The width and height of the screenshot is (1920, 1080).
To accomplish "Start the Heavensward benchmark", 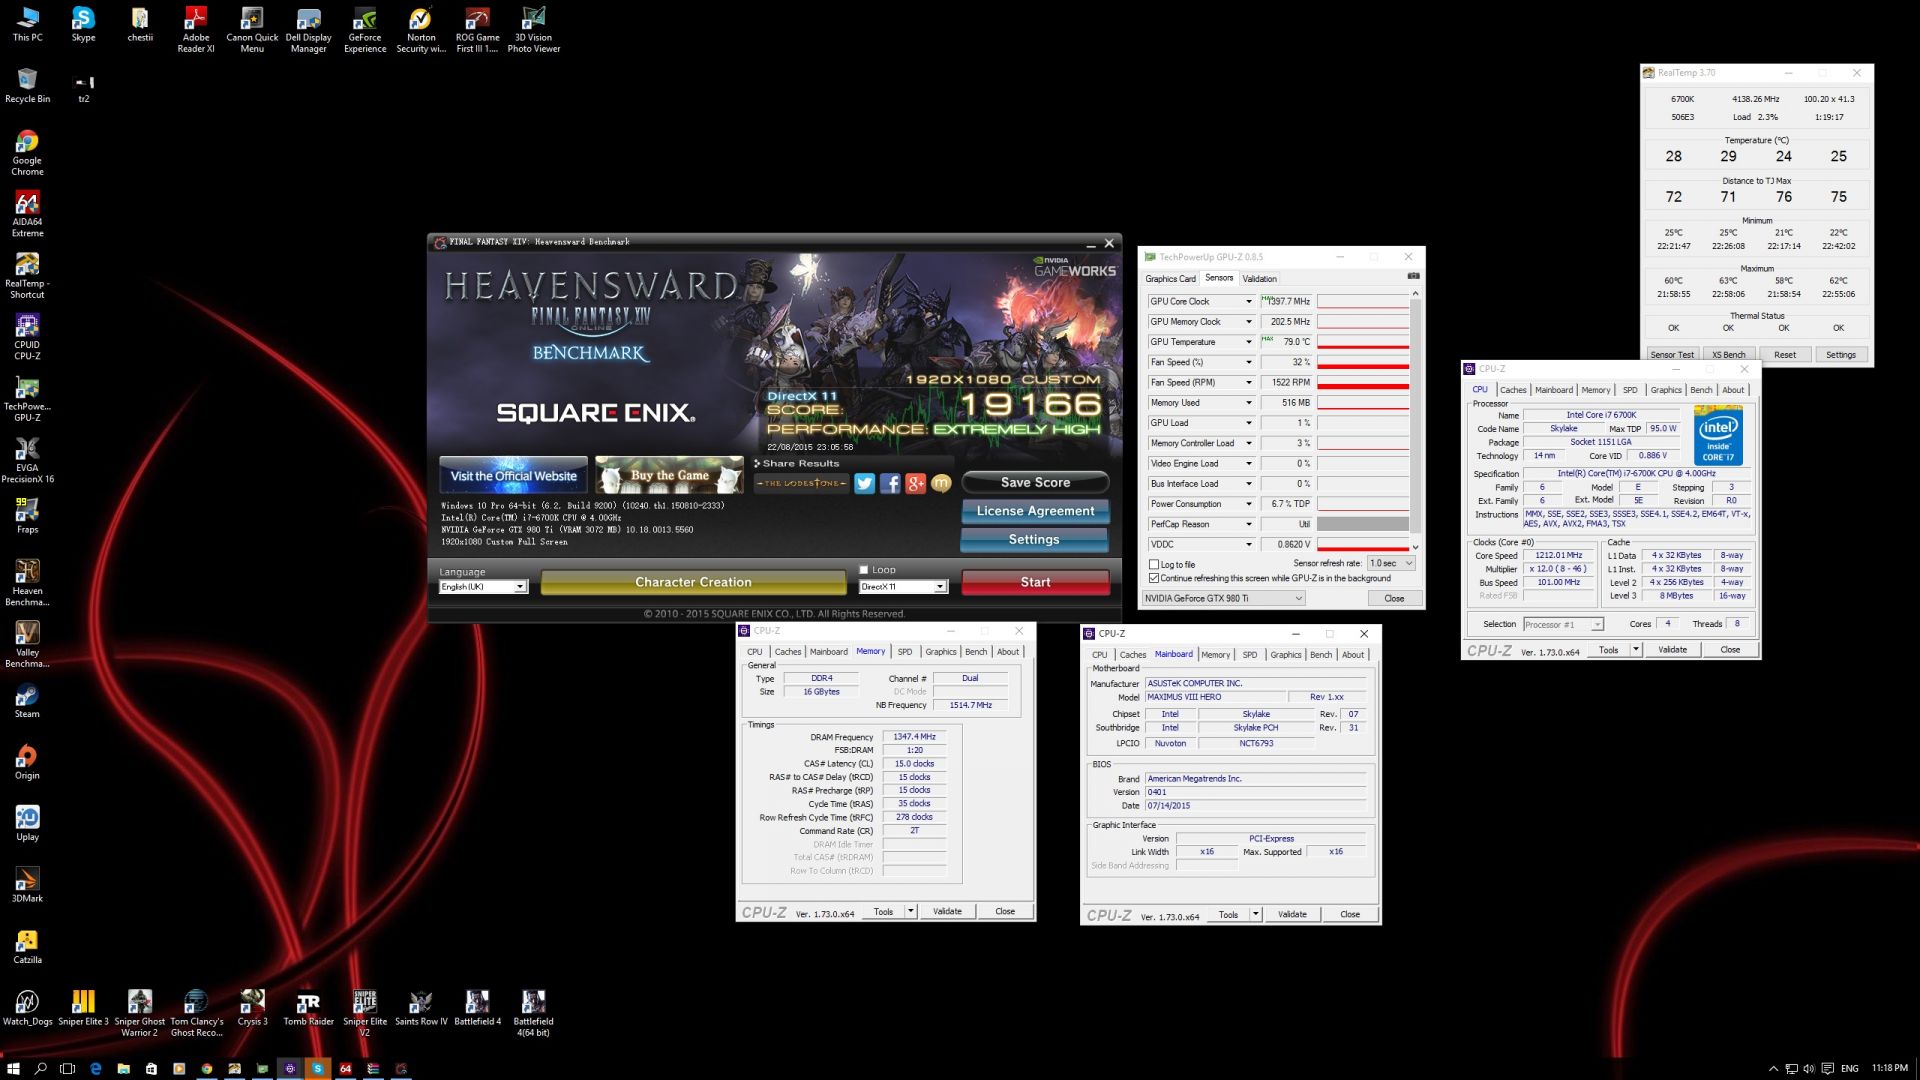I will pyautogui.click(x=1035, y=582).
